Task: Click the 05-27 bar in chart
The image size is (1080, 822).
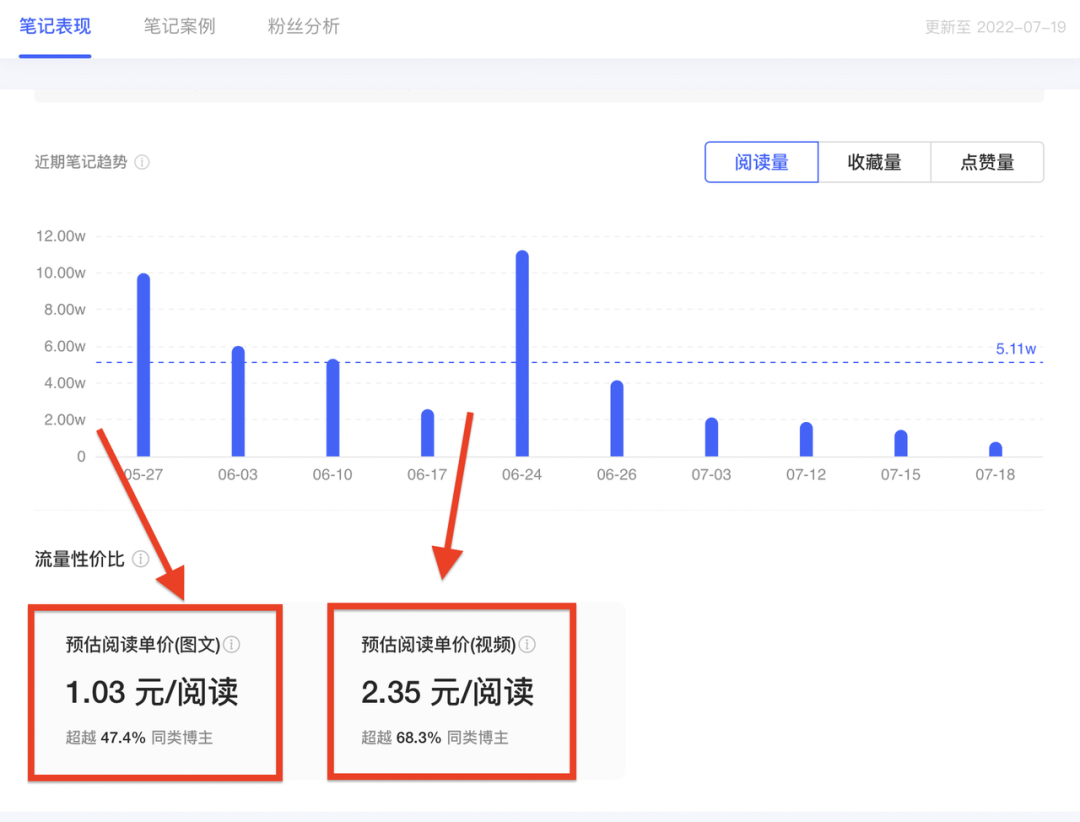Action: [x=143, y=365]
